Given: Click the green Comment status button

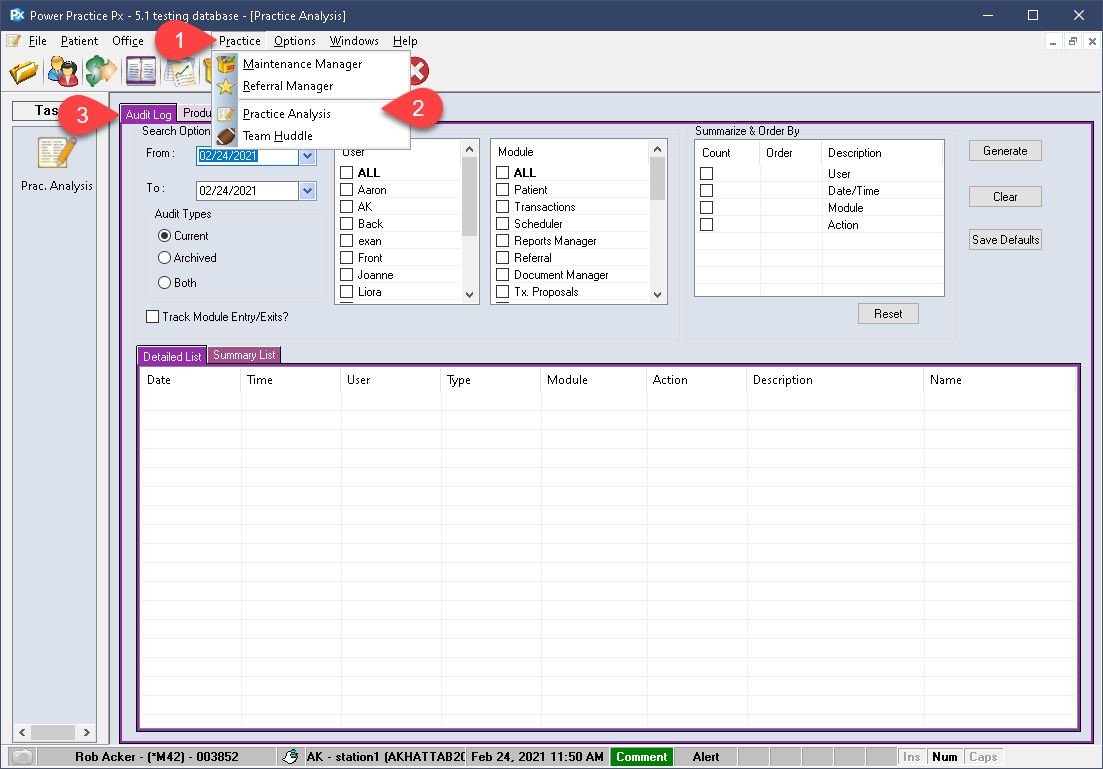Looking at the screenshot, I should click(642, 757).
